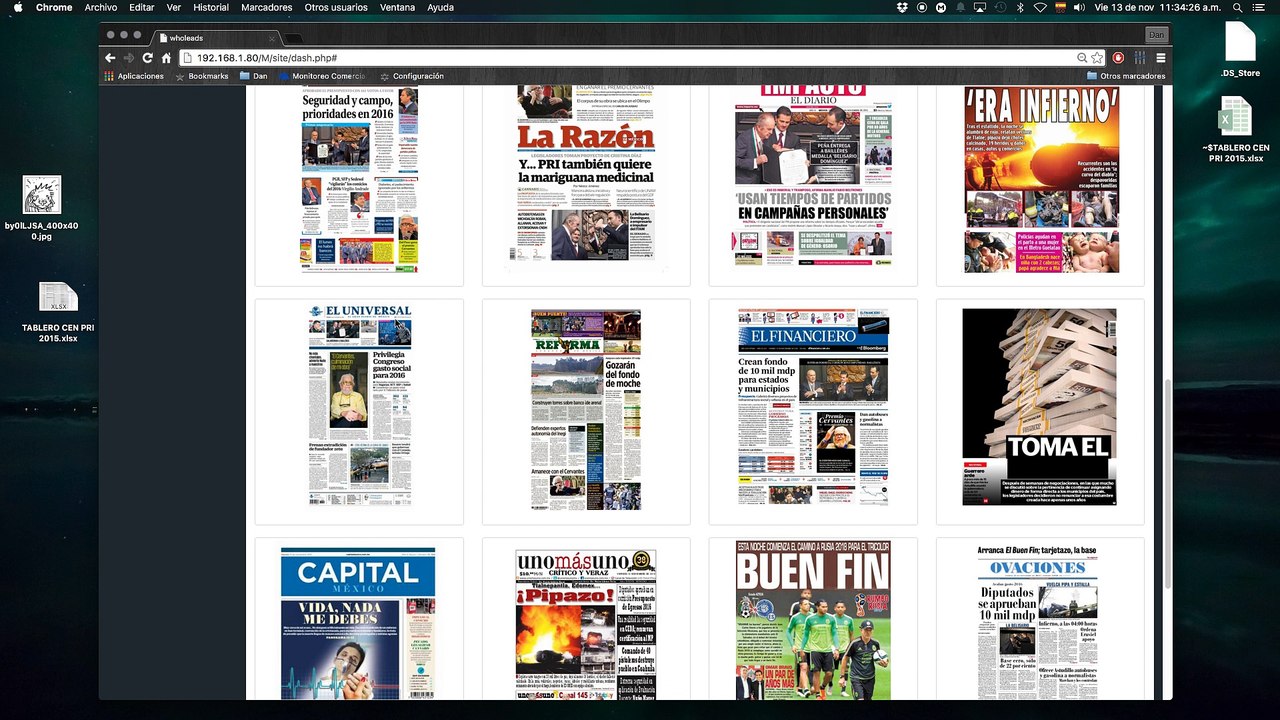The height and width of the screenshot is (720, 1280).
Task: Click the Dan profile button
Action: (1156, 35)
